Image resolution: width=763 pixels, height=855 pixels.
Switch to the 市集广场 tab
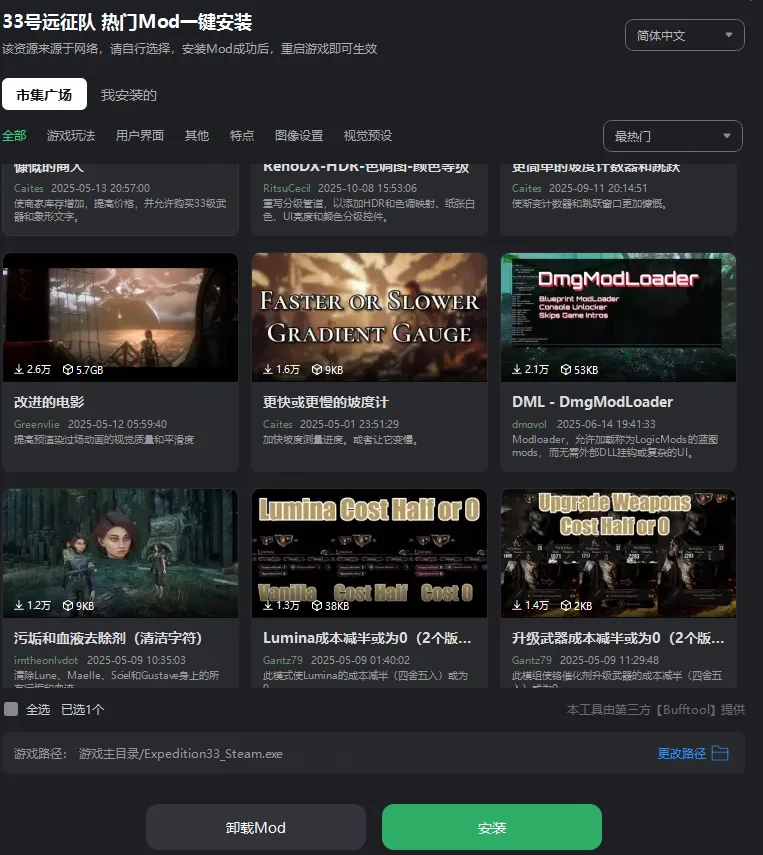pos(44,94)
